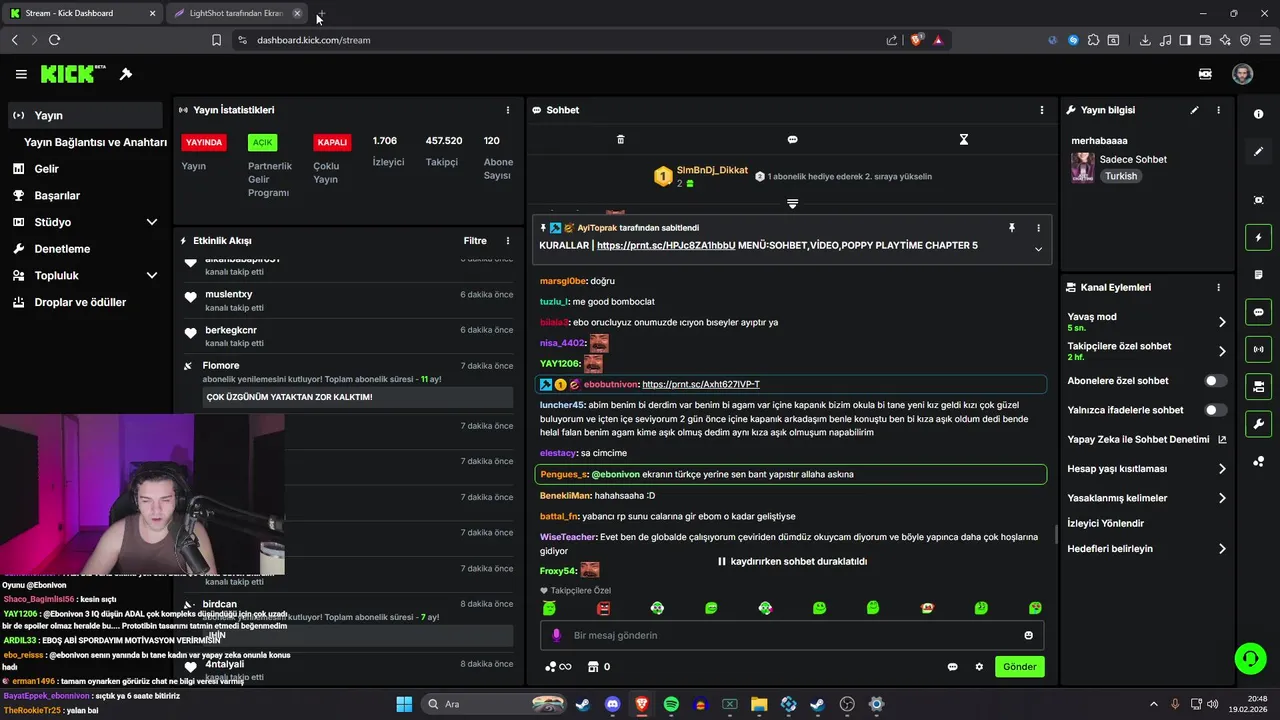Click the chat bubble icon beside the settings gear
The image size is (1280, 720).
tap(952, 667)
